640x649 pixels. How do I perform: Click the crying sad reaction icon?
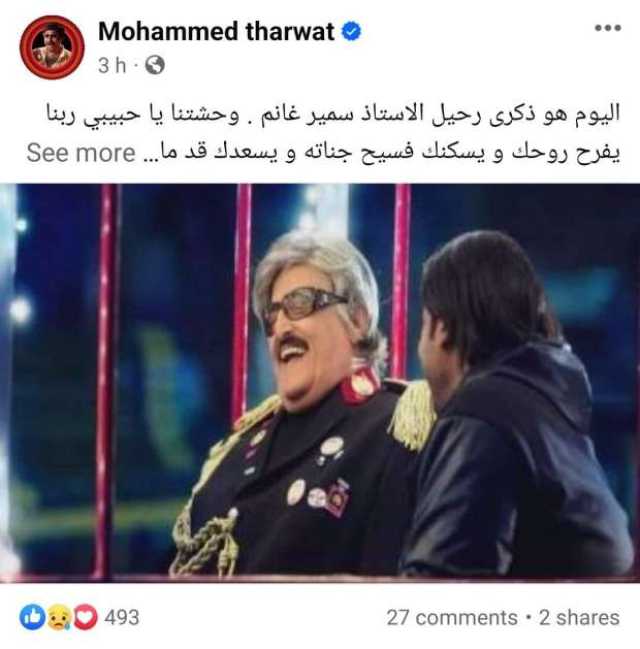(59, 617)
